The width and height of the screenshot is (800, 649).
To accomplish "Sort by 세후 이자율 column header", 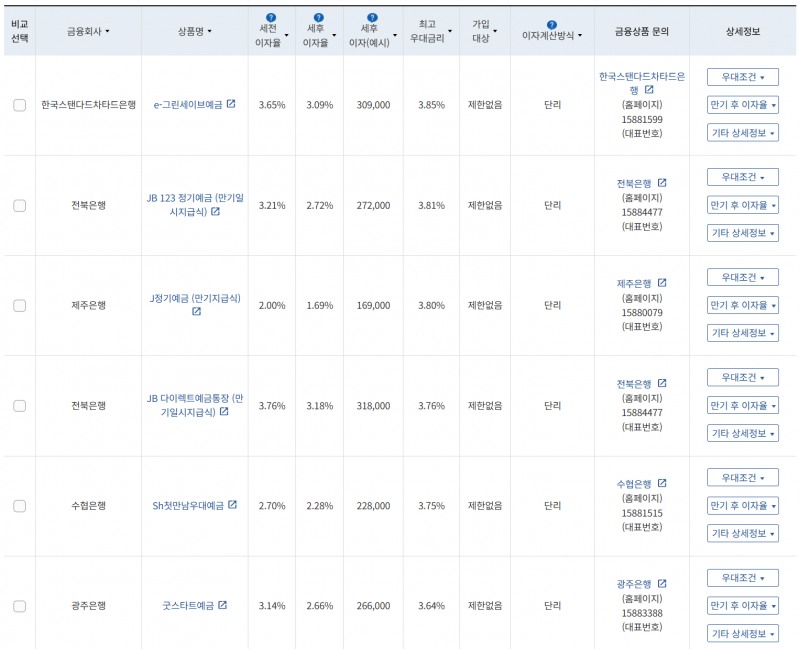I will (x=319, y=35).
